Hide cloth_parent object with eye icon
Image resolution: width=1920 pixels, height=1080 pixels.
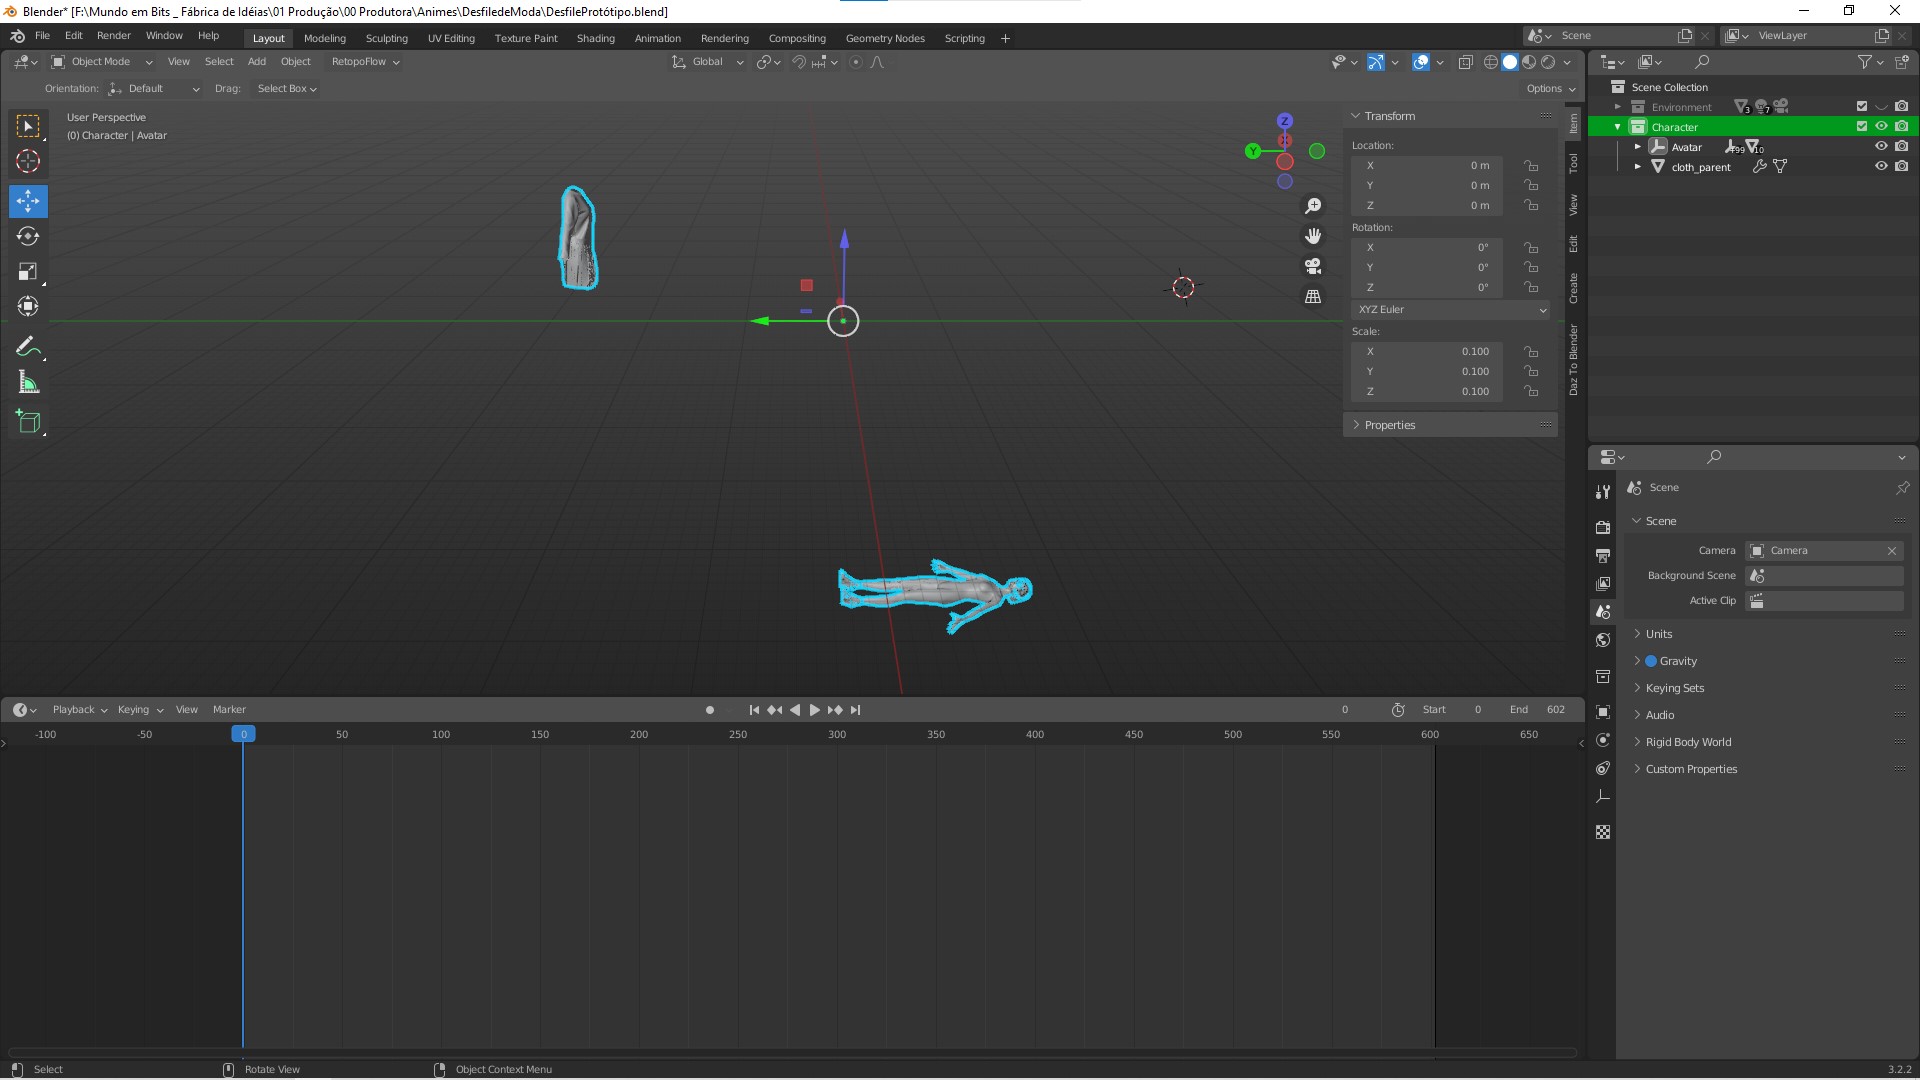[x=1881, y=167]
